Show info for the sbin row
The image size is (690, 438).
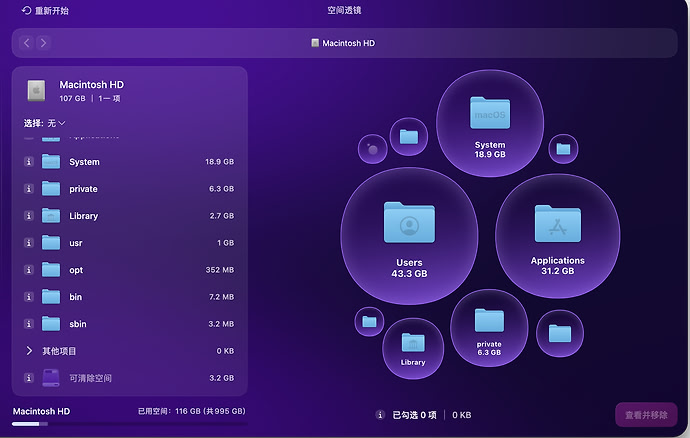(x=29, y=324)
